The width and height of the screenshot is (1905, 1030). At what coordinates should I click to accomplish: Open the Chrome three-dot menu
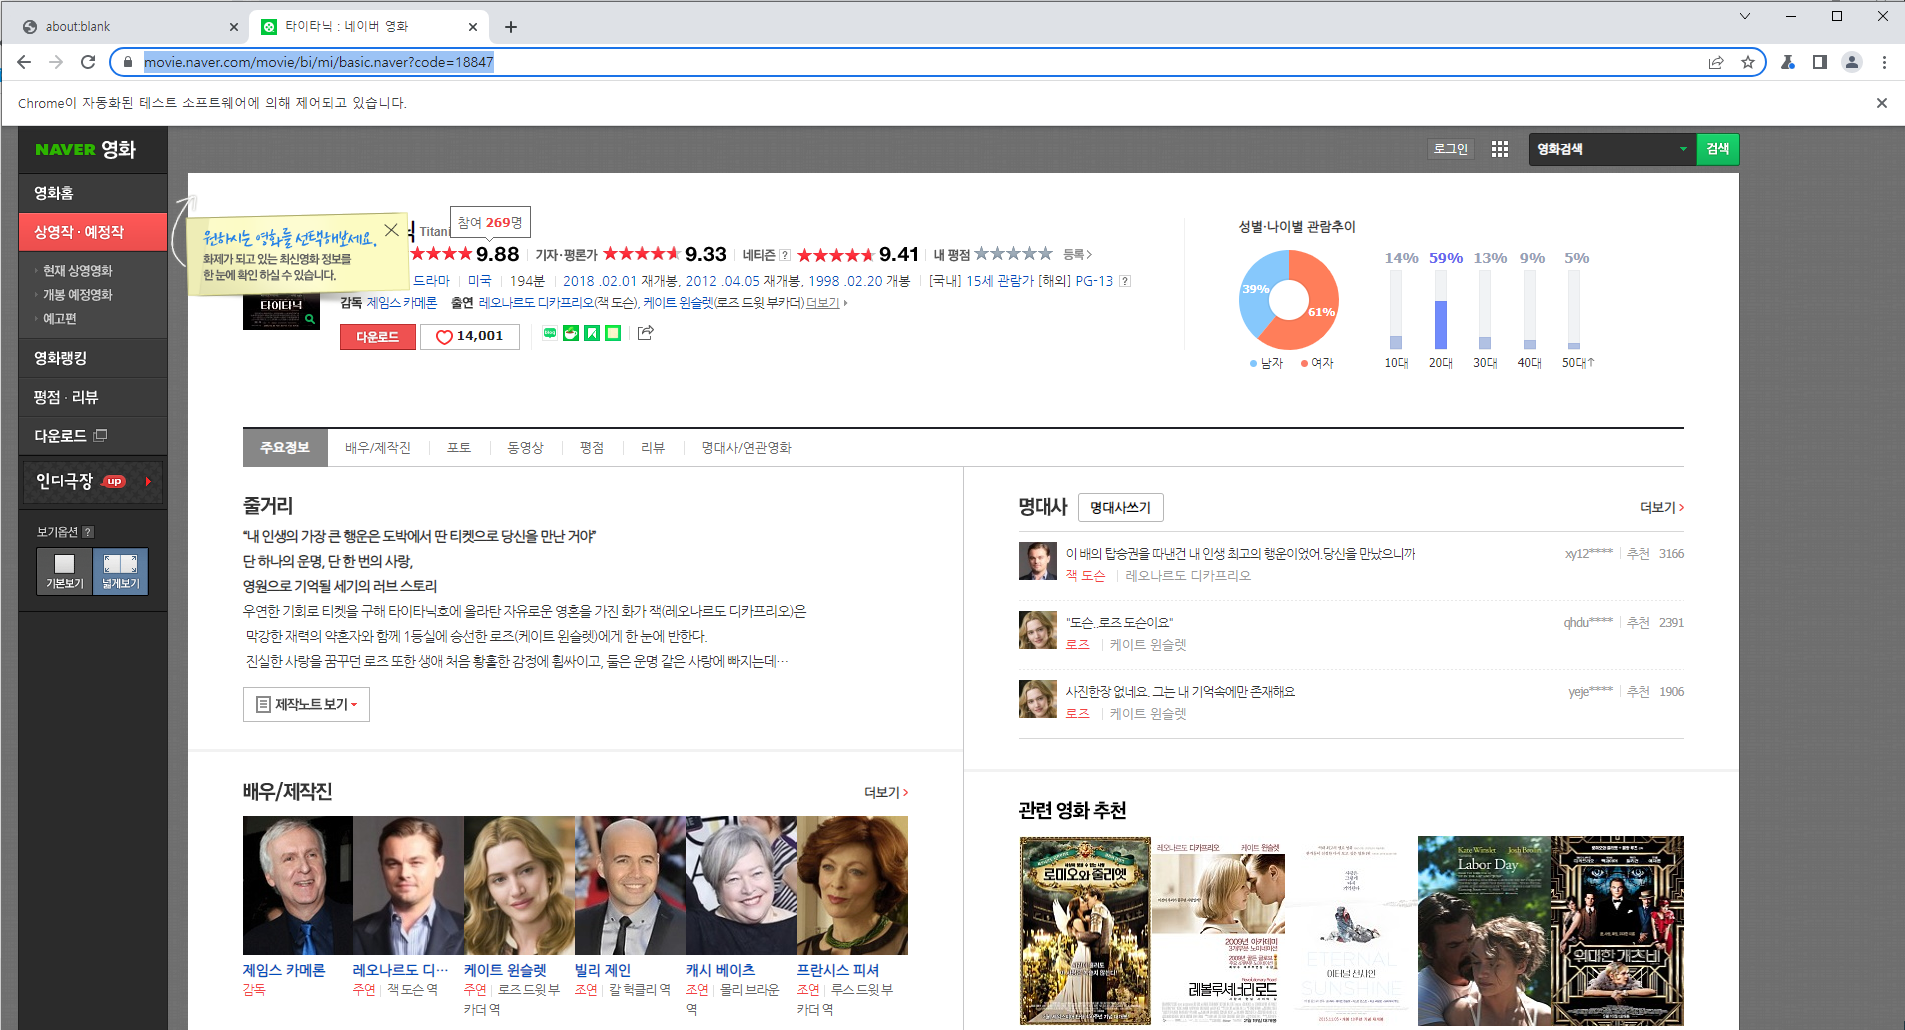(1884, 62)
